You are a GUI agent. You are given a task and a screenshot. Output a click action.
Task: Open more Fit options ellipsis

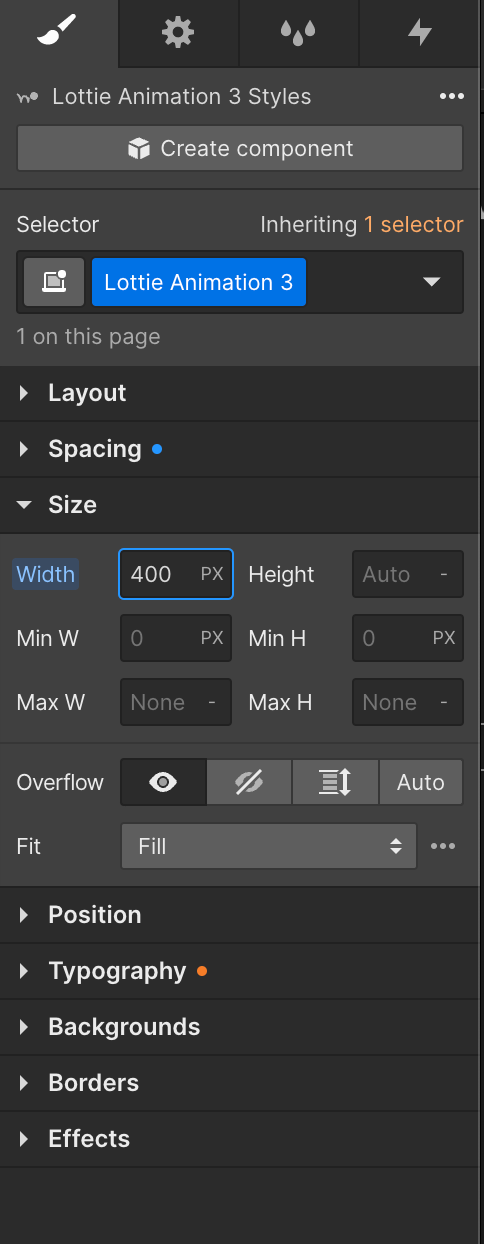coord(443,846)
